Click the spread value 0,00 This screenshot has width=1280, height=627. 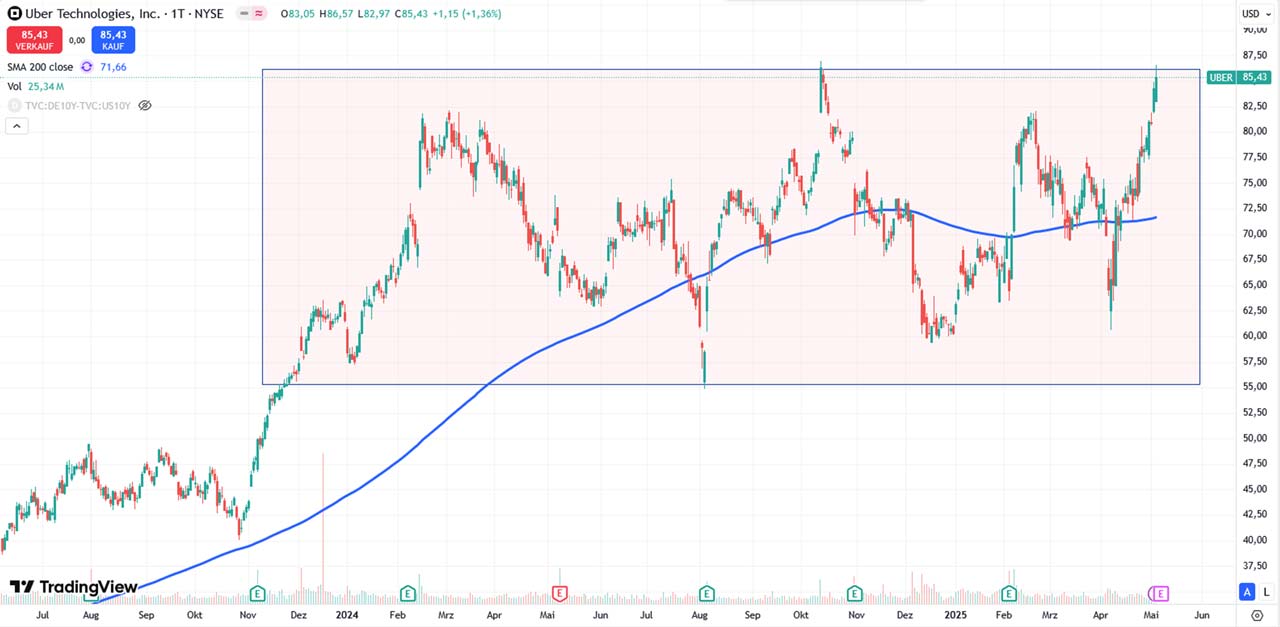tap(77, 40)
